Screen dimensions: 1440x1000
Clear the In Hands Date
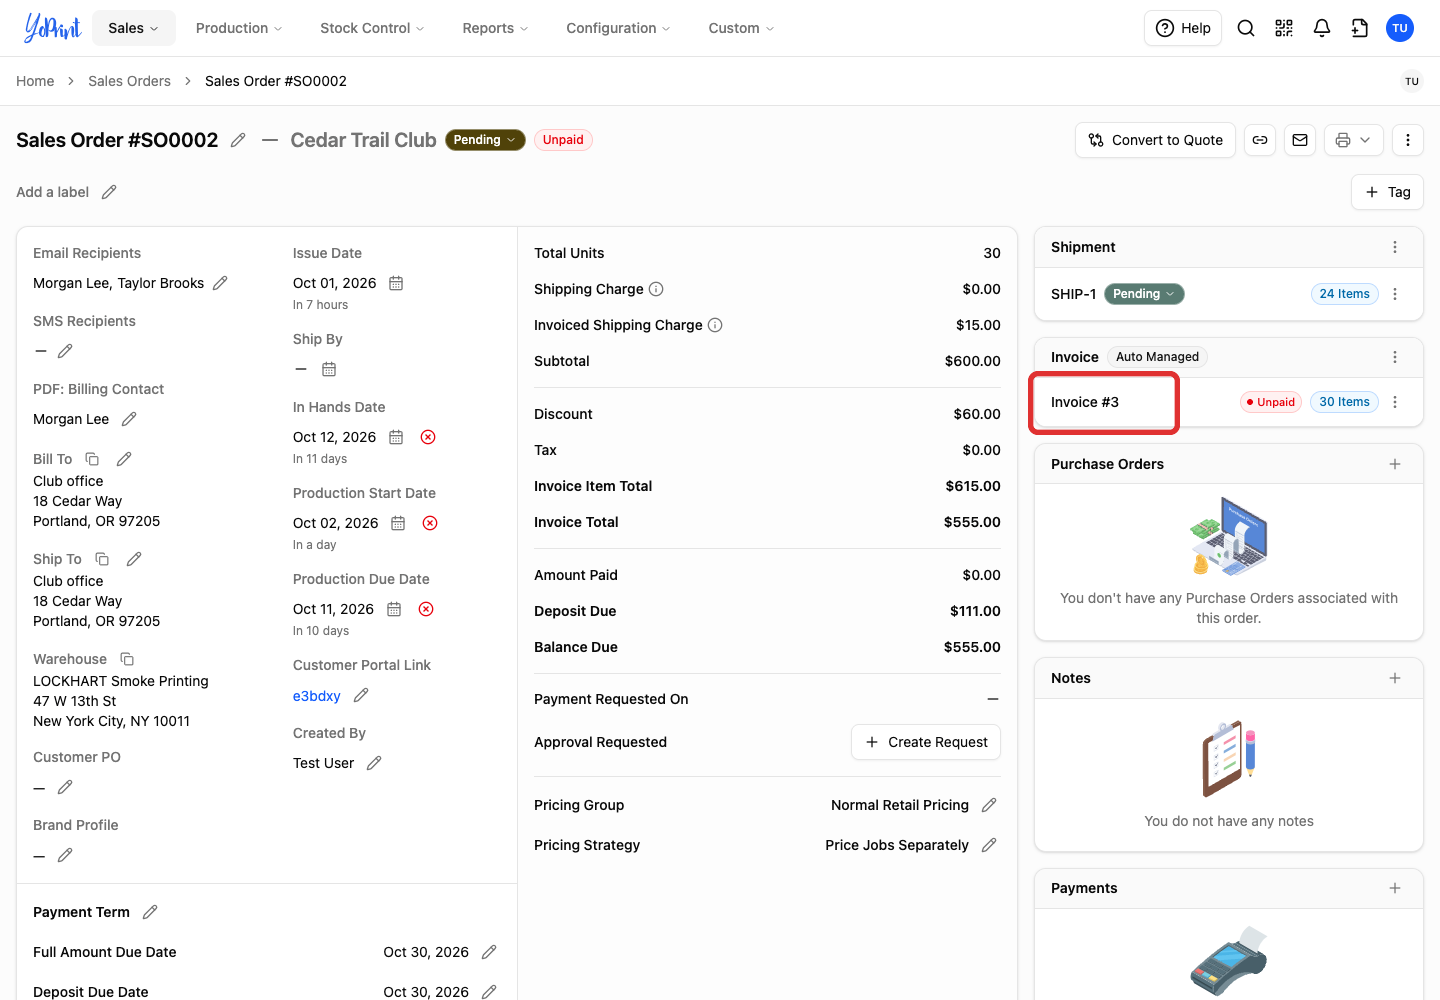(x=428, y=437)
